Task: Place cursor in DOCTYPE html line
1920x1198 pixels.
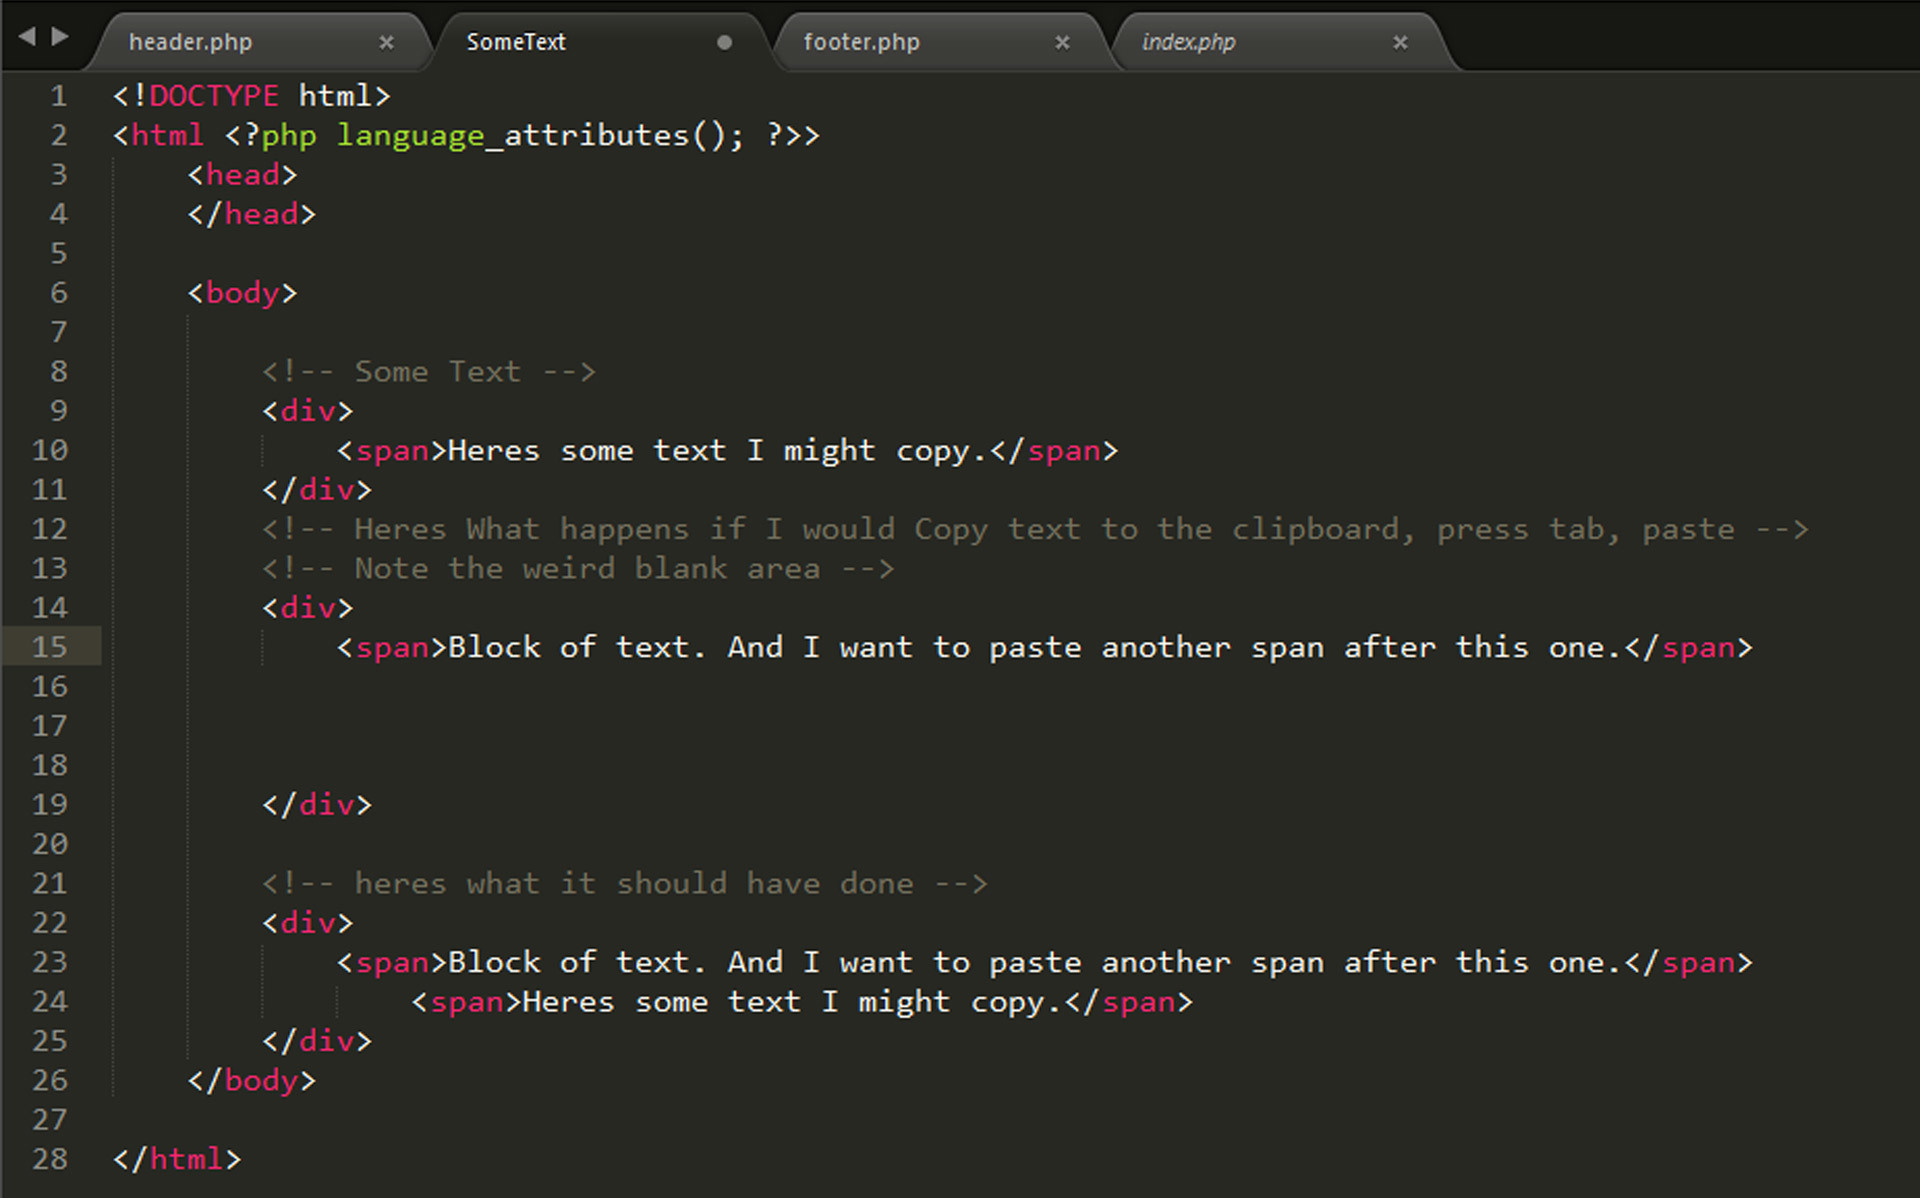Action: coord(250,96)
